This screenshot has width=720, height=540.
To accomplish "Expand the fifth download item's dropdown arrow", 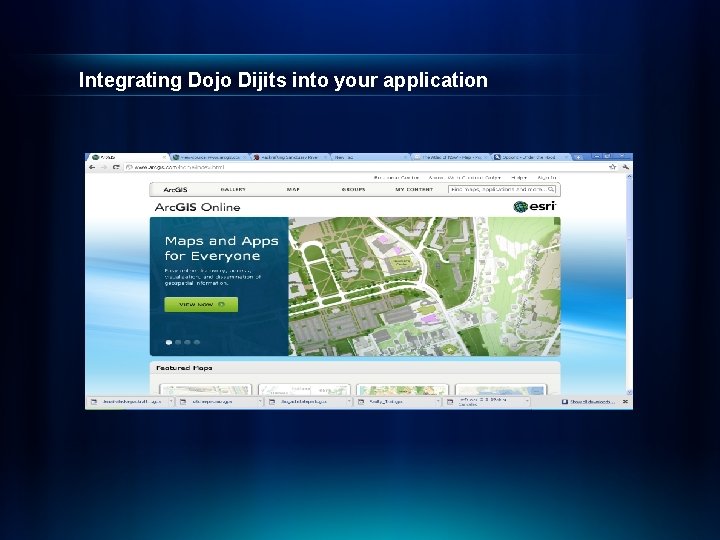I will coord(527,402).
